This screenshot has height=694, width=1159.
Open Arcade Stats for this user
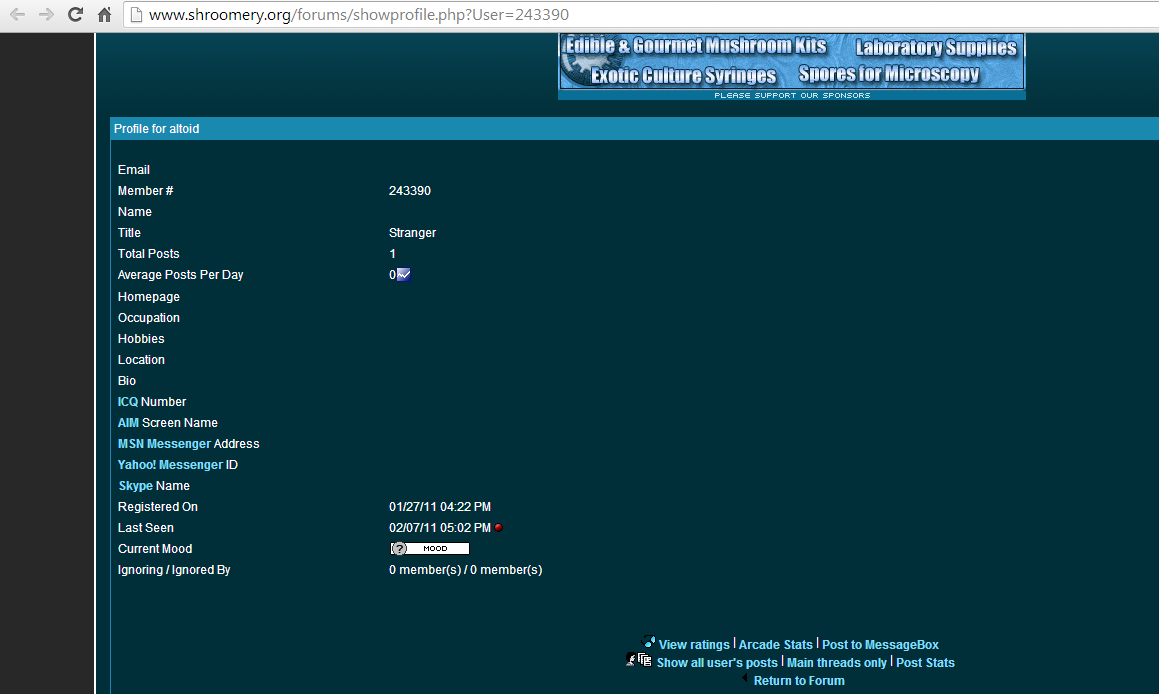(x=775, y=645)
